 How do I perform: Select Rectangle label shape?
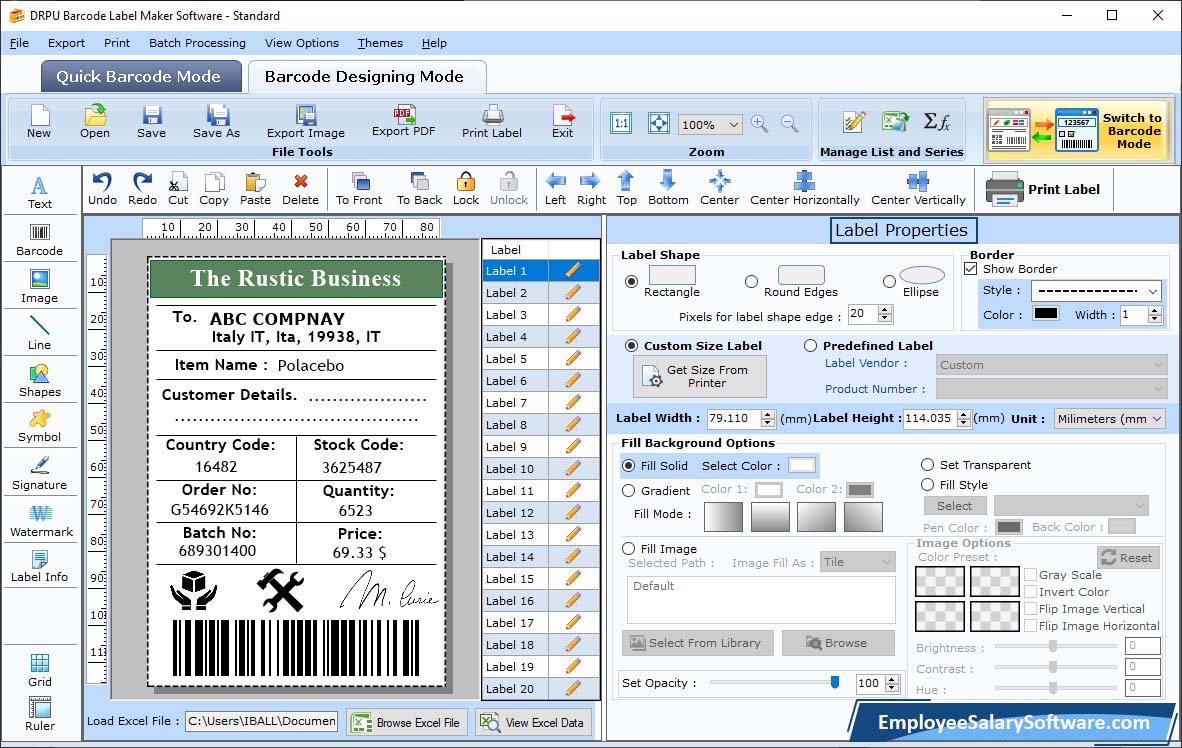click(x=631, y=281)
